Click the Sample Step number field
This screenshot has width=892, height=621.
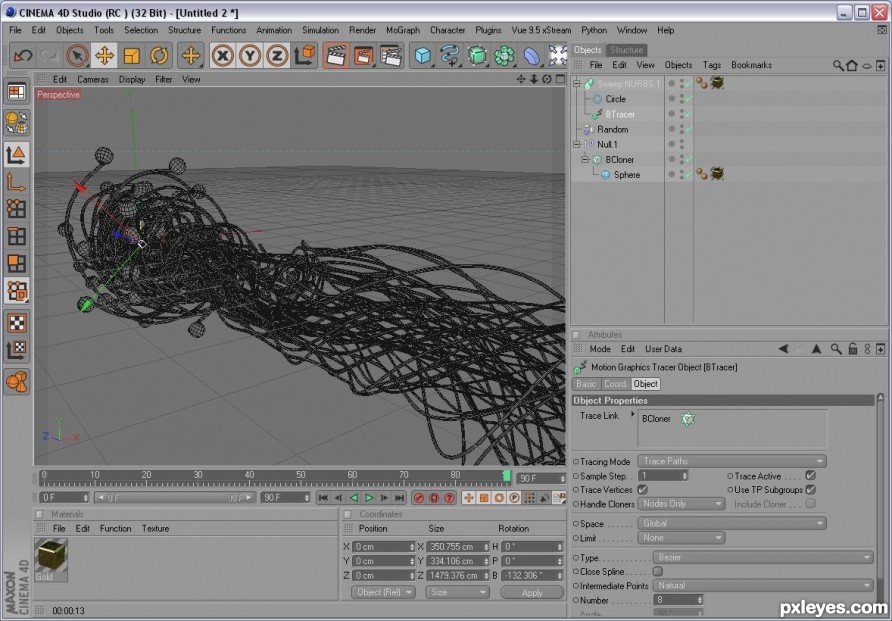click(x=663, y=475)
